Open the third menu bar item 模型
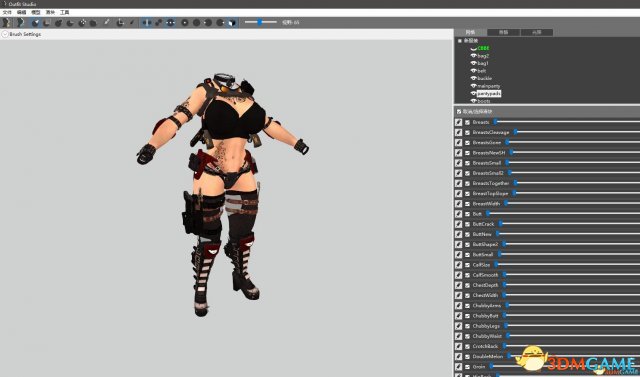640x377 pixels. coord(36,13)
